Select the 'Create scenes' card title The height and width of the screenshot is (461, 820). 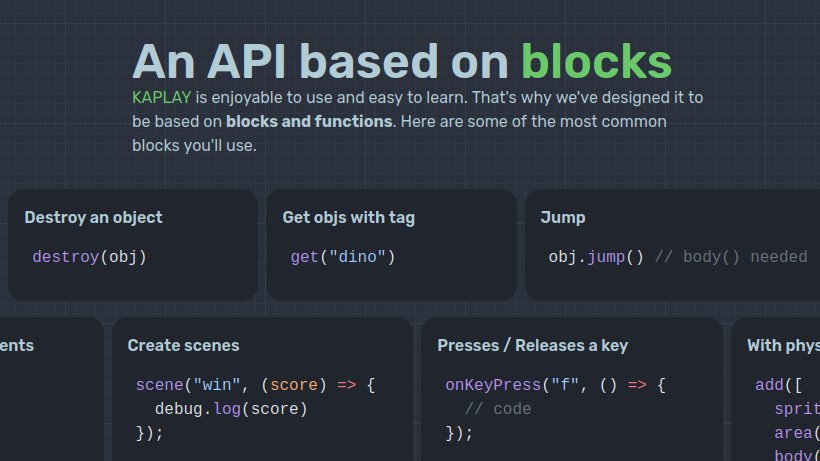184,345
